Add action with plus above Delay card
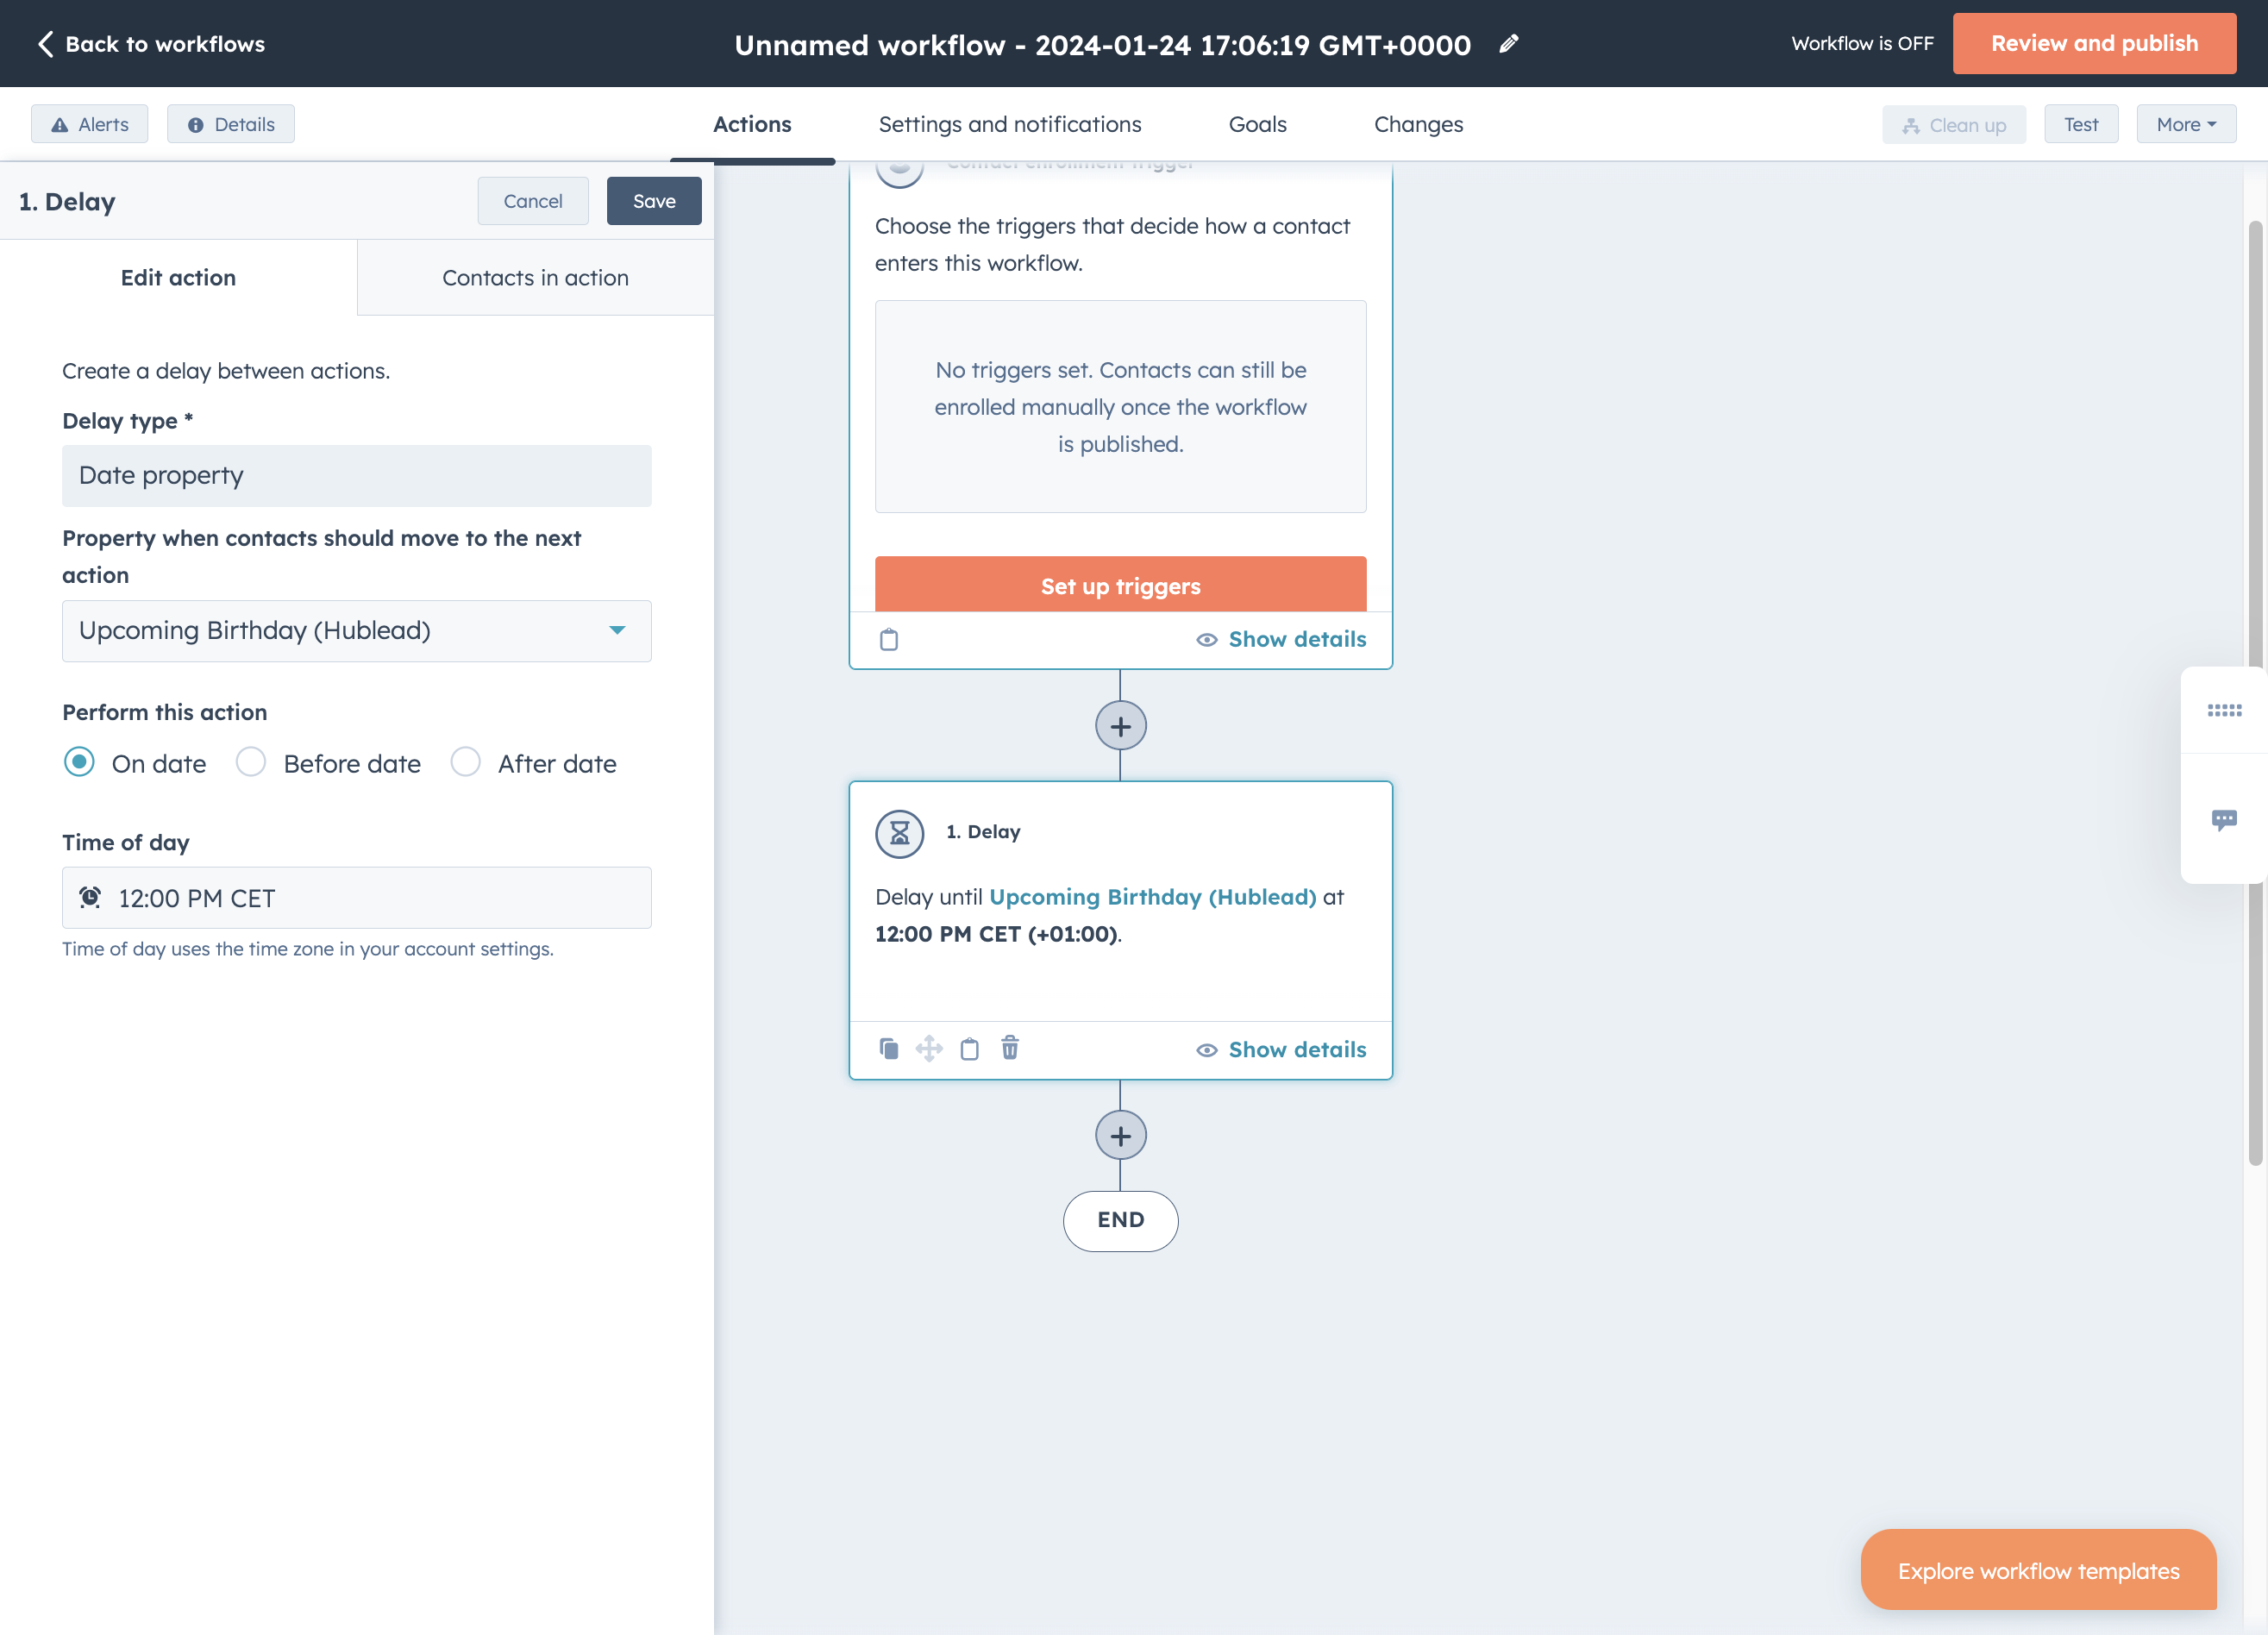The width and height of the screenshot is (2268, 1635). 1120,726
